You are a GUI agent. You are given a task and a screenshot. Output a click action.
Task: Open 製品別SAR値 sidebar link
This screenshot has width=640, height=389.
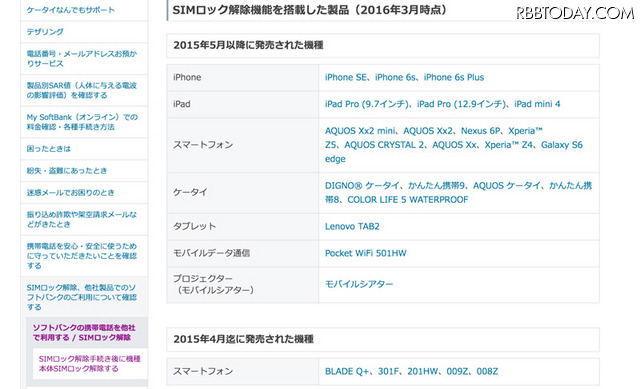pyautogui.click(x=82, y=90)
